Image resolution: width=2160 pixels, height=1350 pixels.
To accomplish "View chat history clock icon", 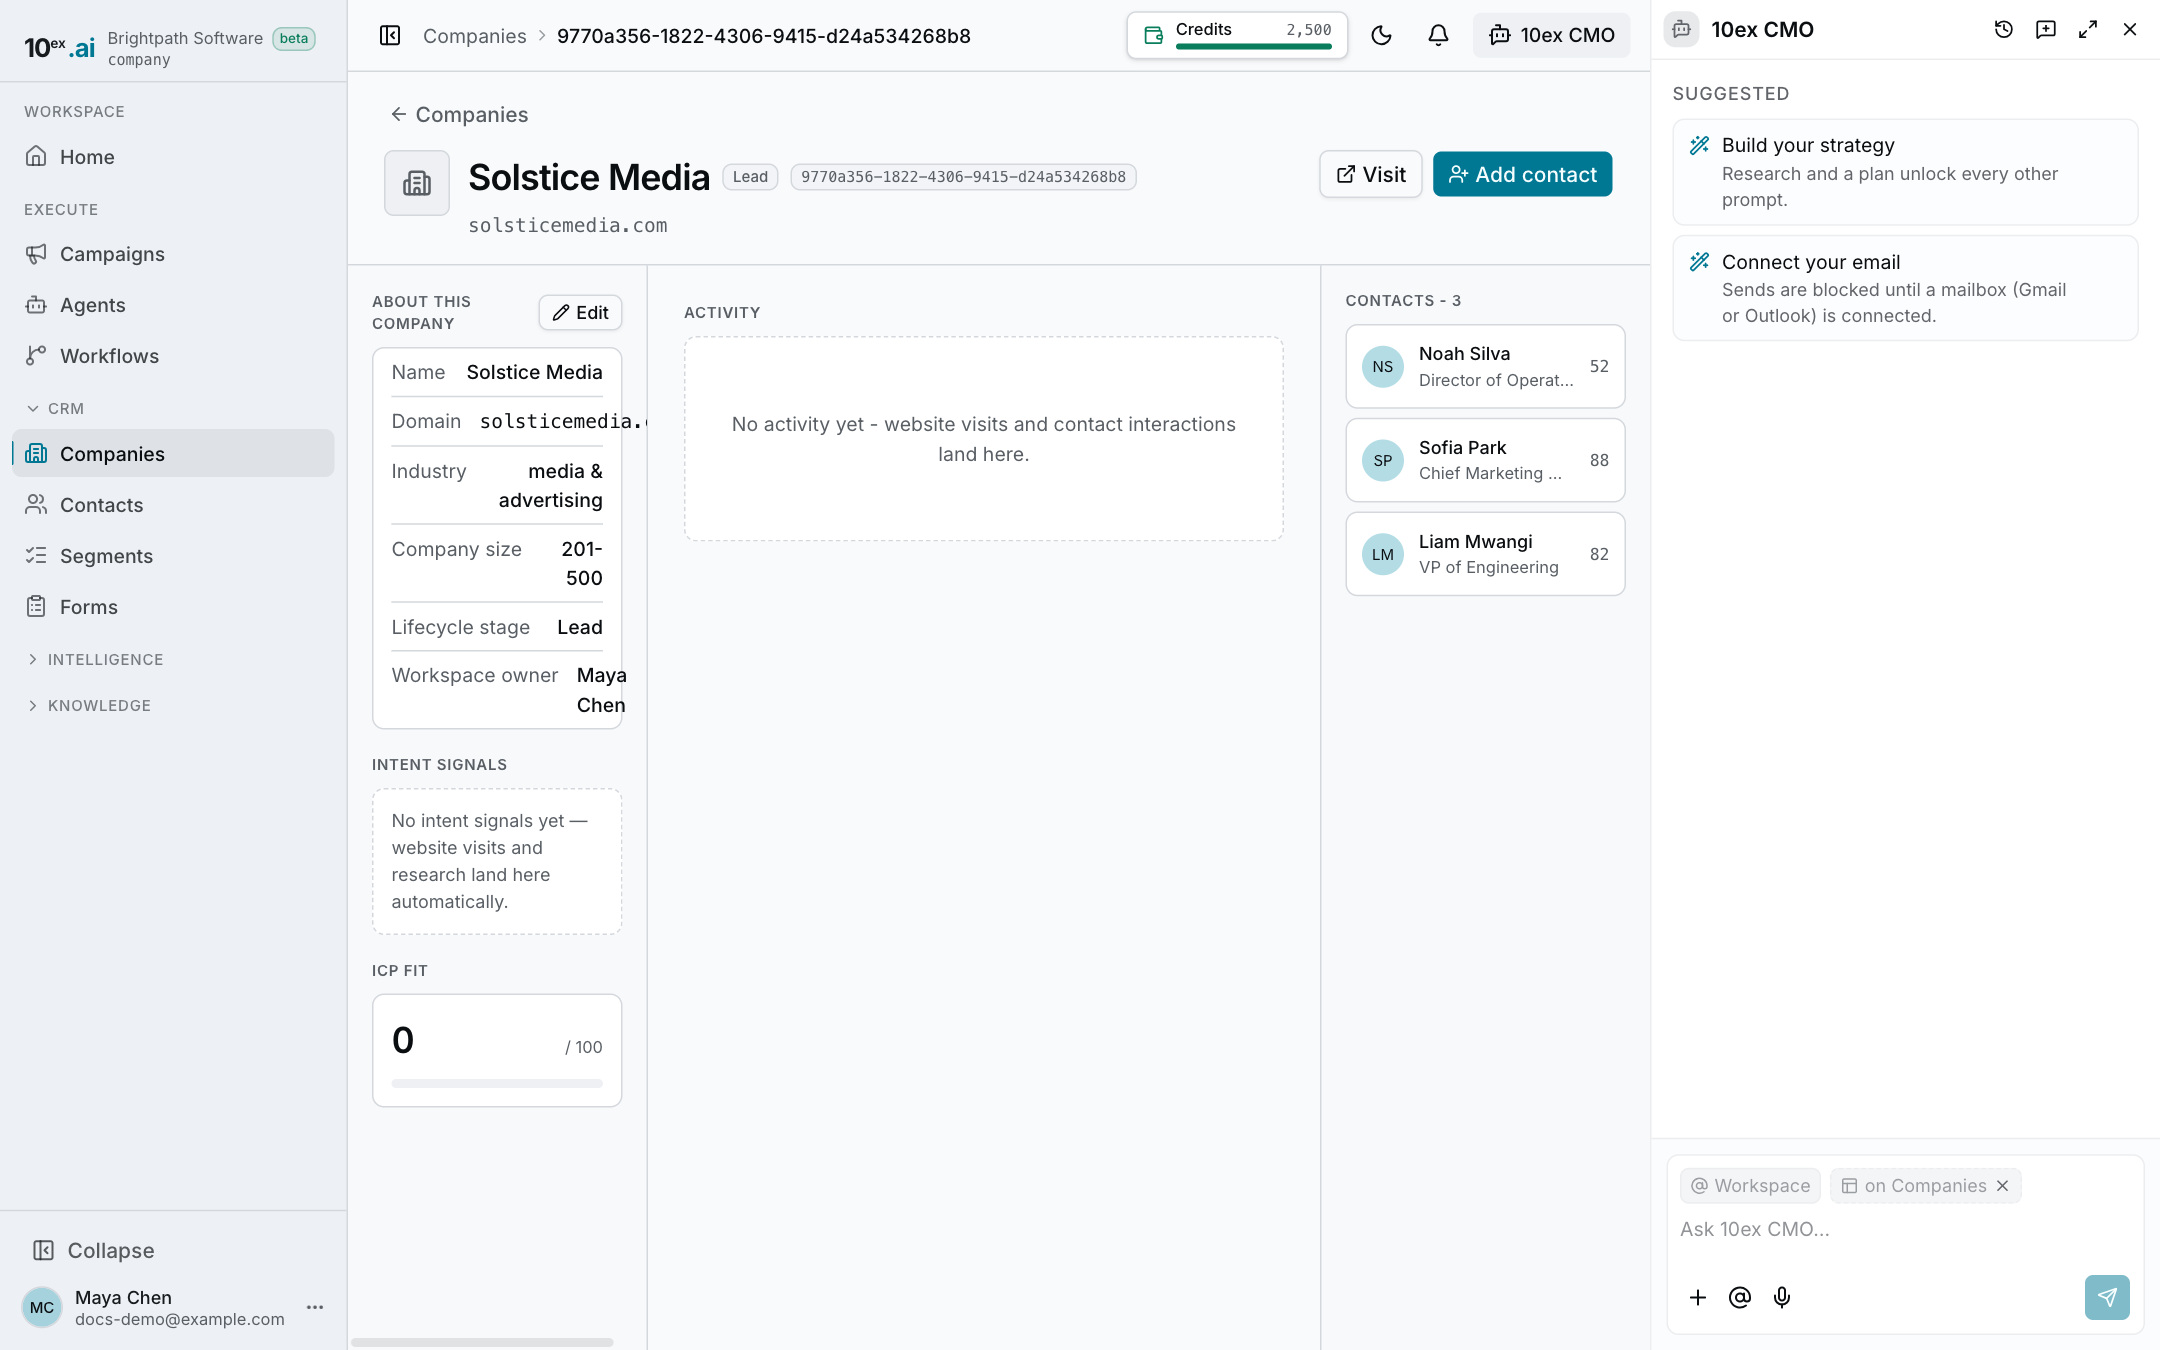I will coord(2003,30).
